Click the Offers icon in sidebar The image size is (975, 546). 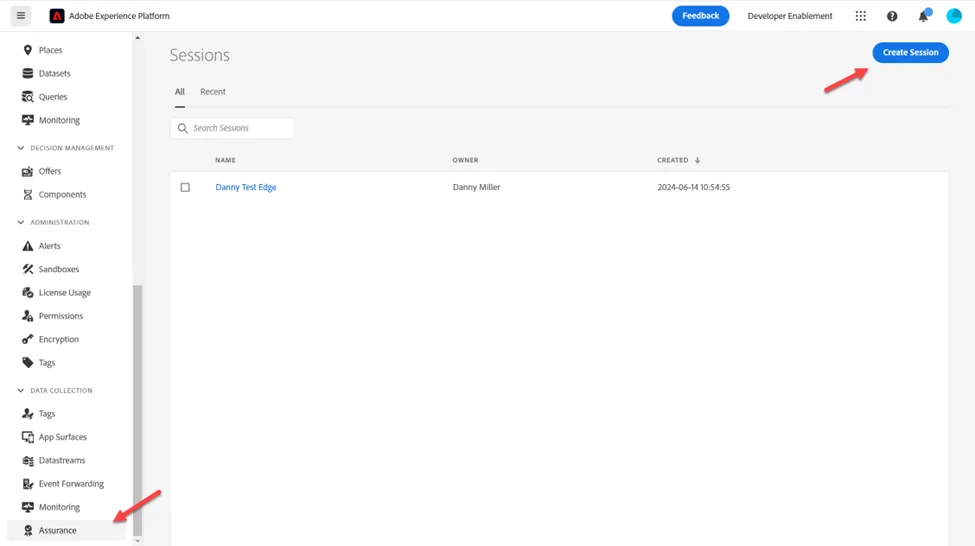pyautogui.click(x=27, y=171)
